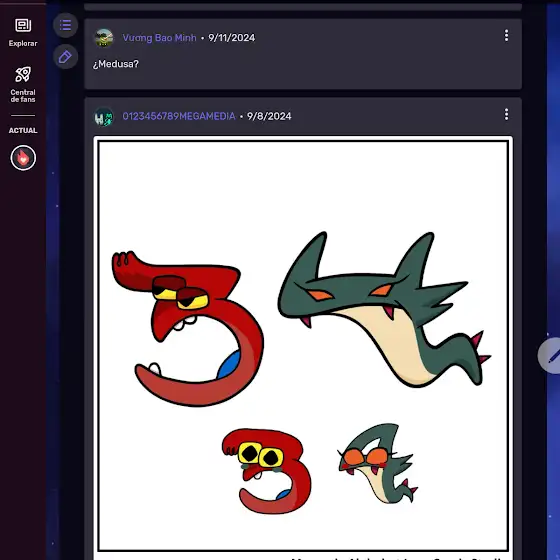Open the Explorar navigation icon
Image resolution: width=560 pixels, height=560 pixels.
(x=23, y=25)
